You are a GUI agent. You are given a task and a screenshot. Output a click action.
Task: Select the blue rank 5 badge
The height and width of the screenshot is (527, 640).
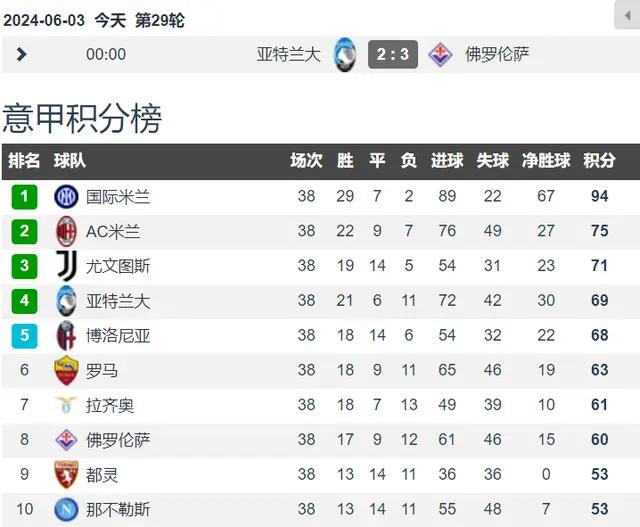click(x=24, y=336)
